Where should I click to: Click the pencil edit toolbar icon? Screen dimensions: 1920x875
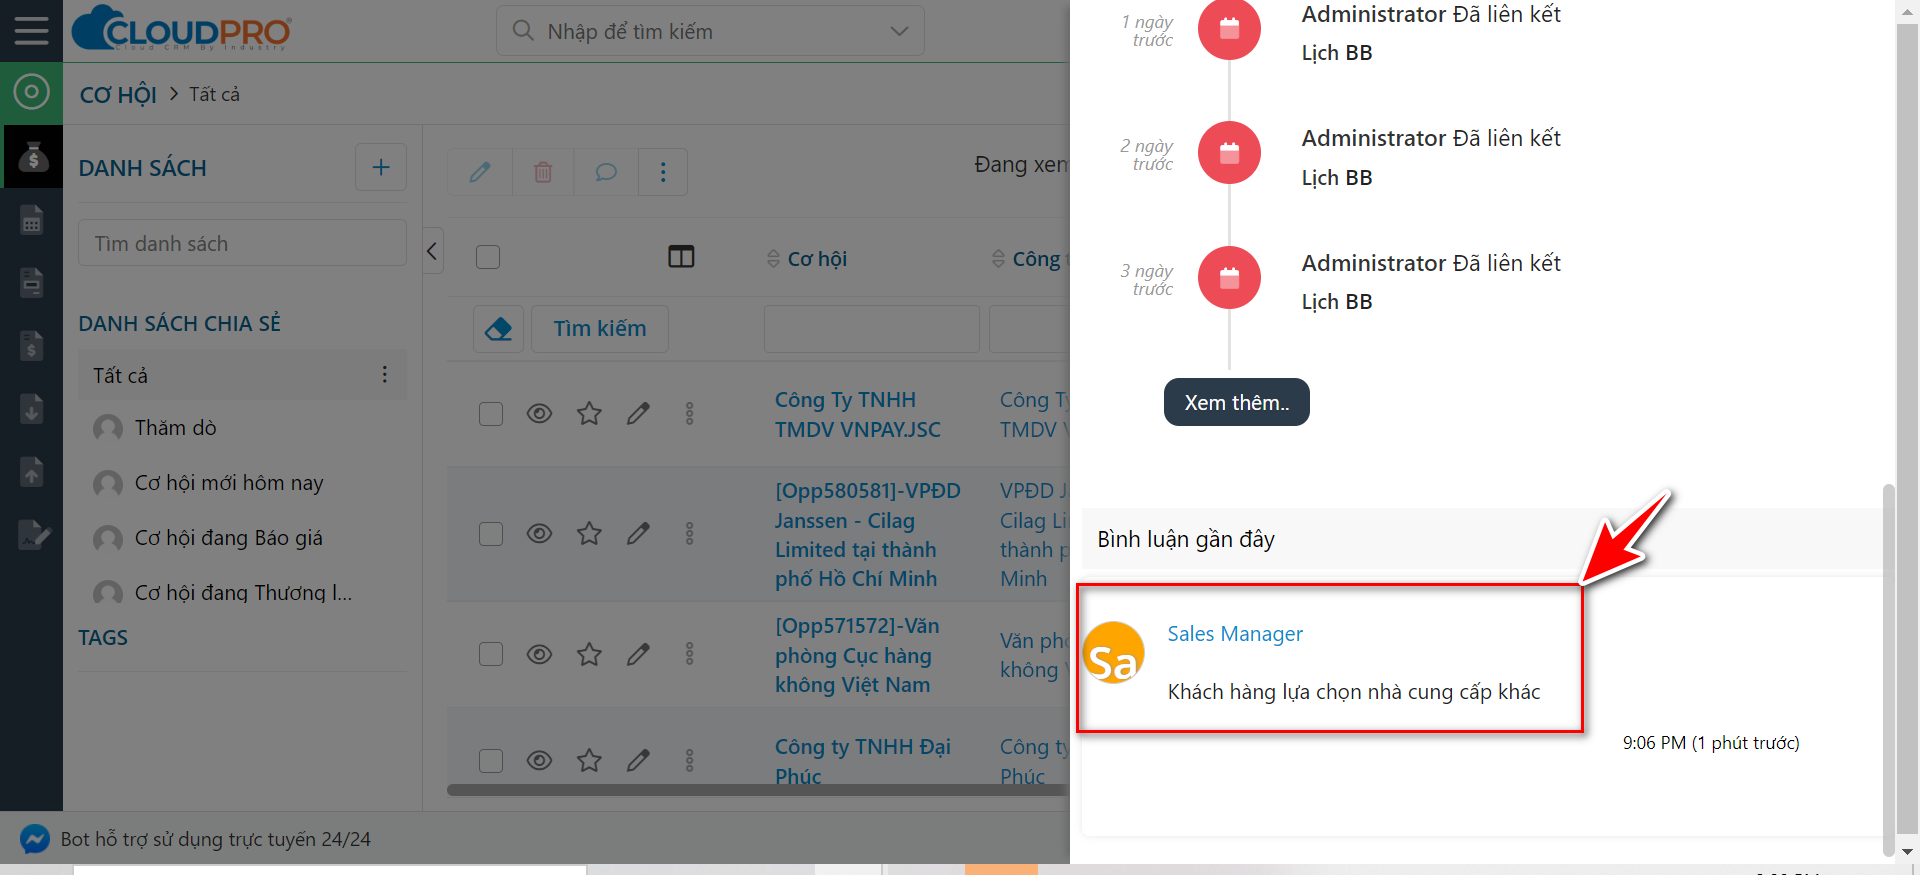point(480,172)
